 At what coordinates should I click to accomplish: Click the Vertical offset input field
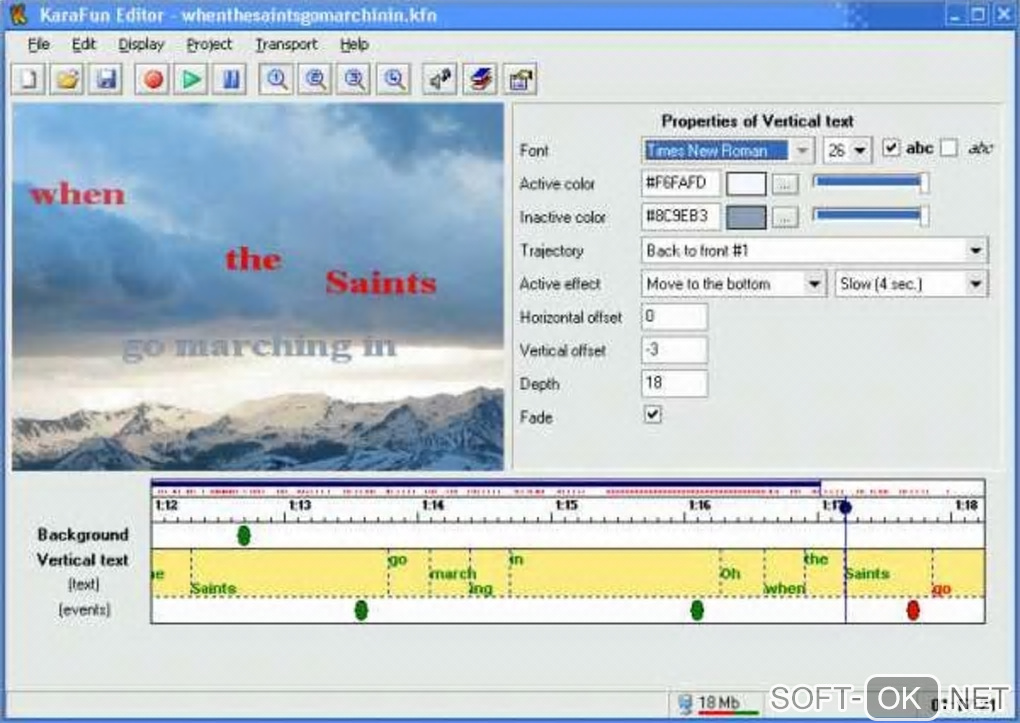click(674, 350)
